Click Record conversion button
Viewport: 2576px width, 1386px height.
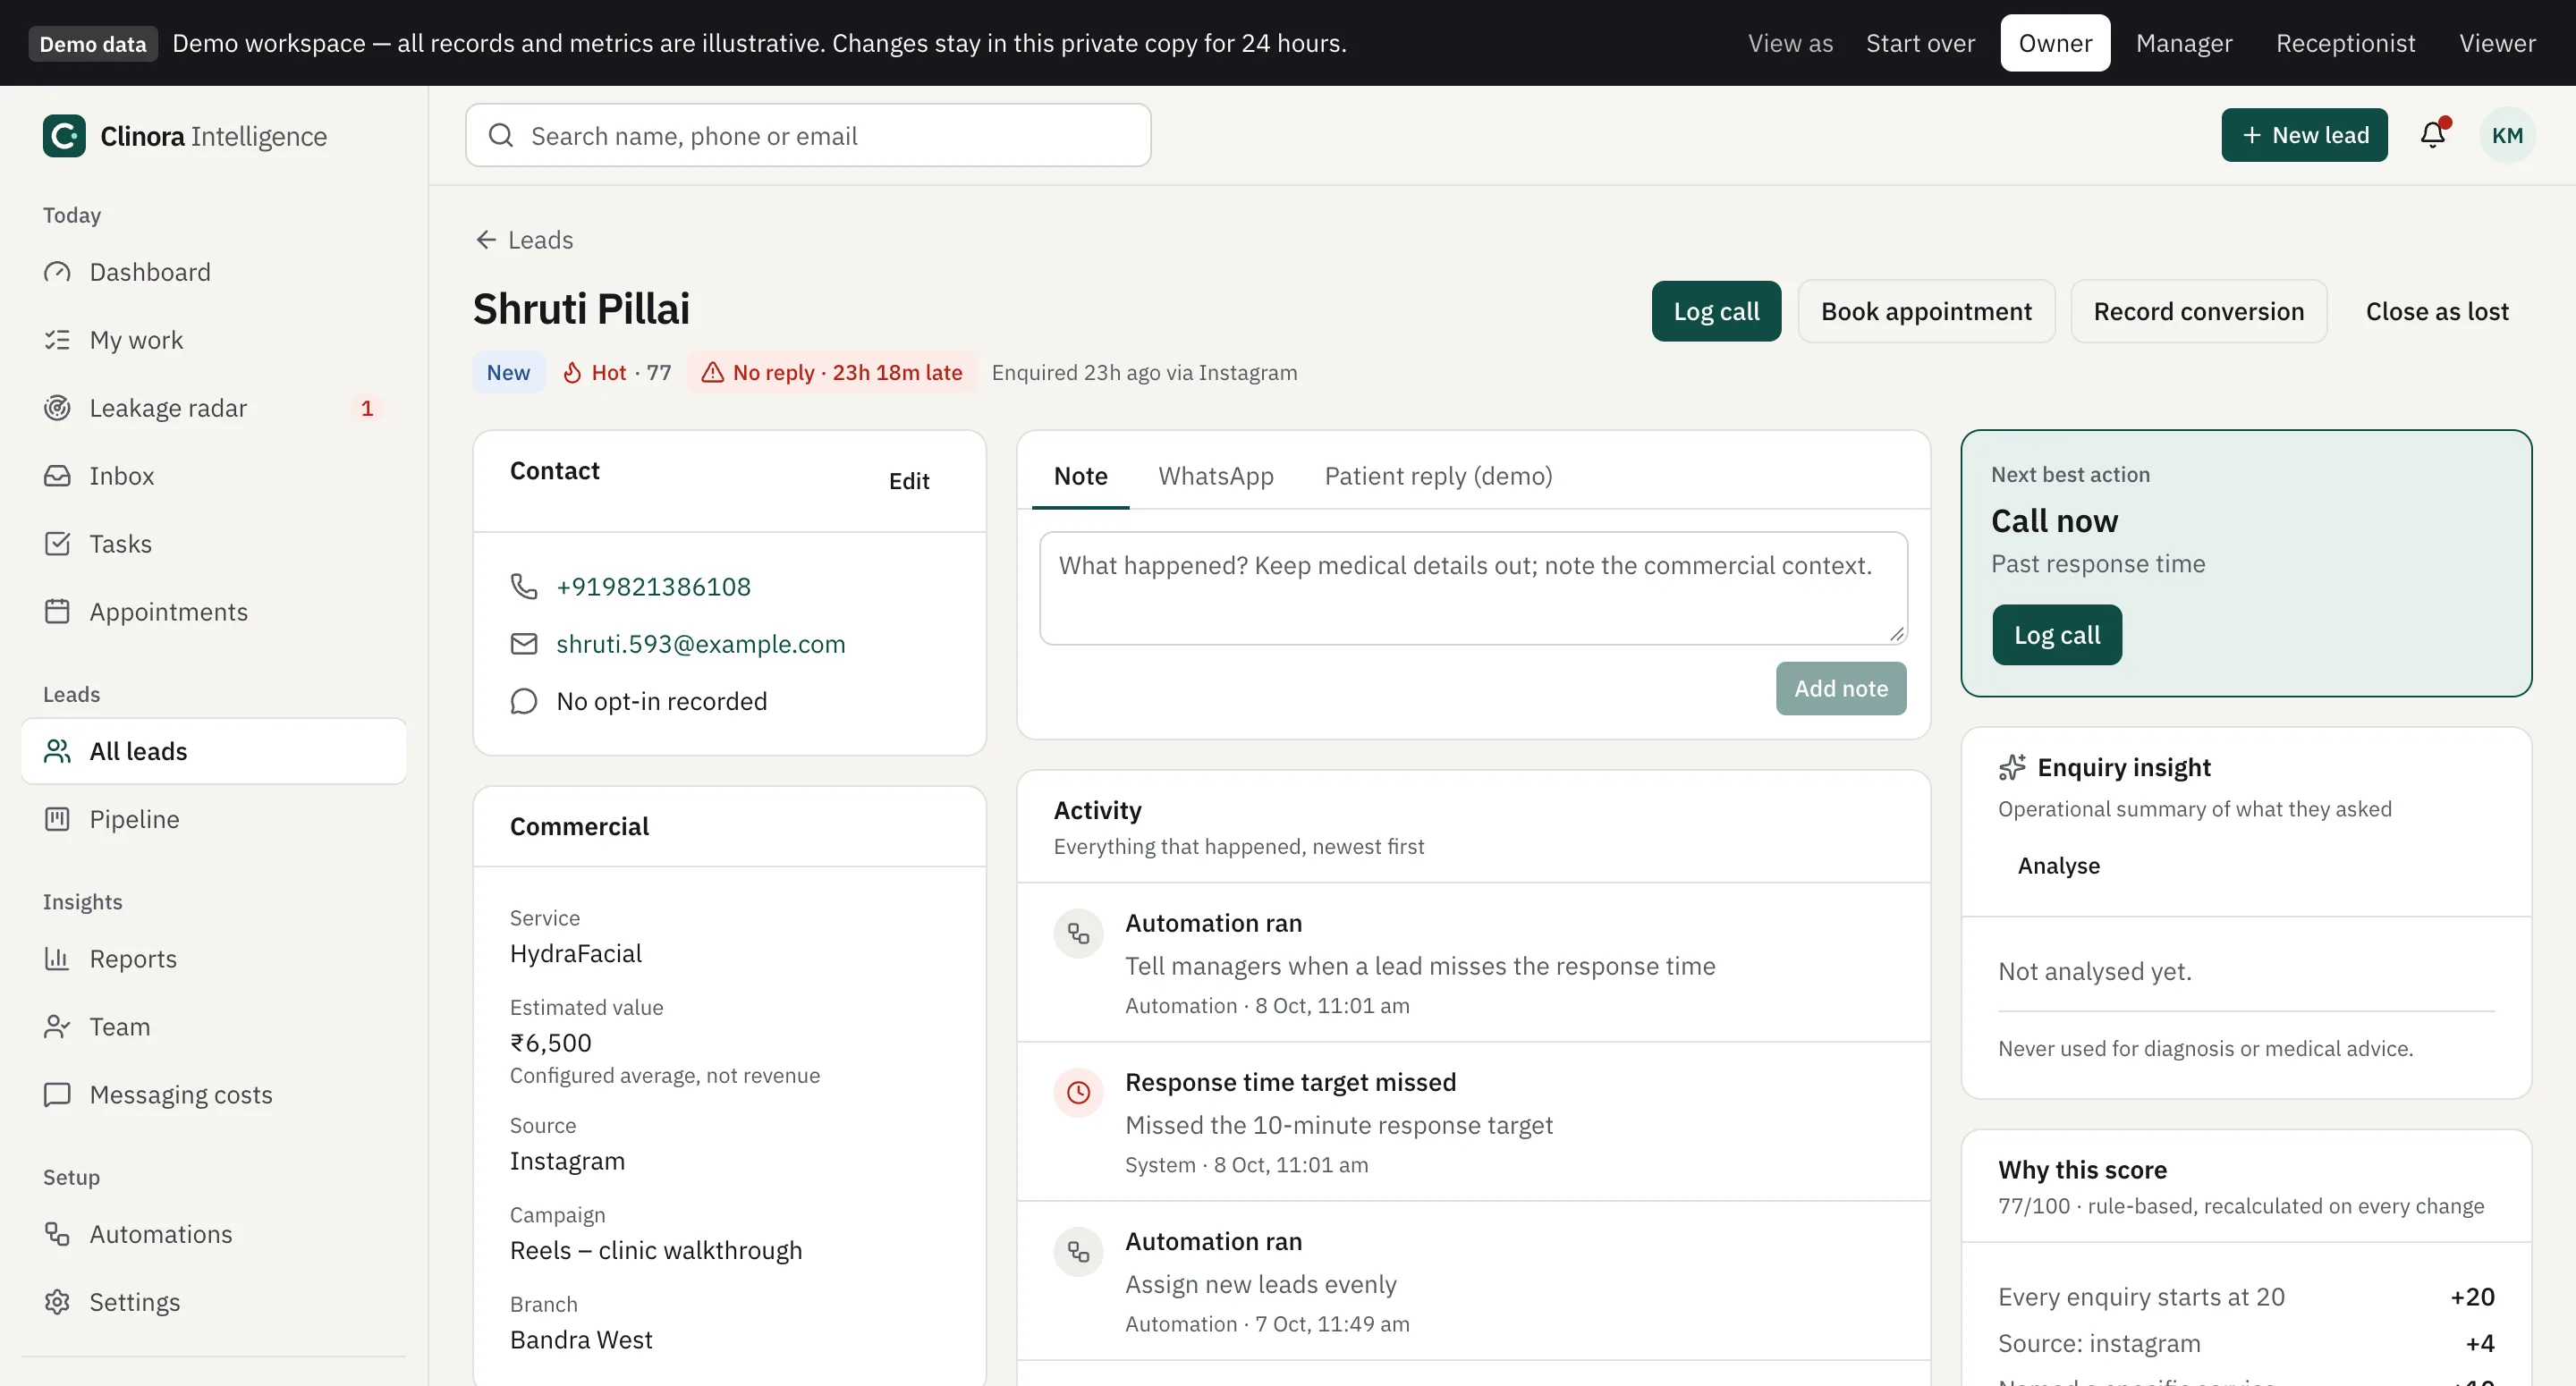tap(2198, 311)
